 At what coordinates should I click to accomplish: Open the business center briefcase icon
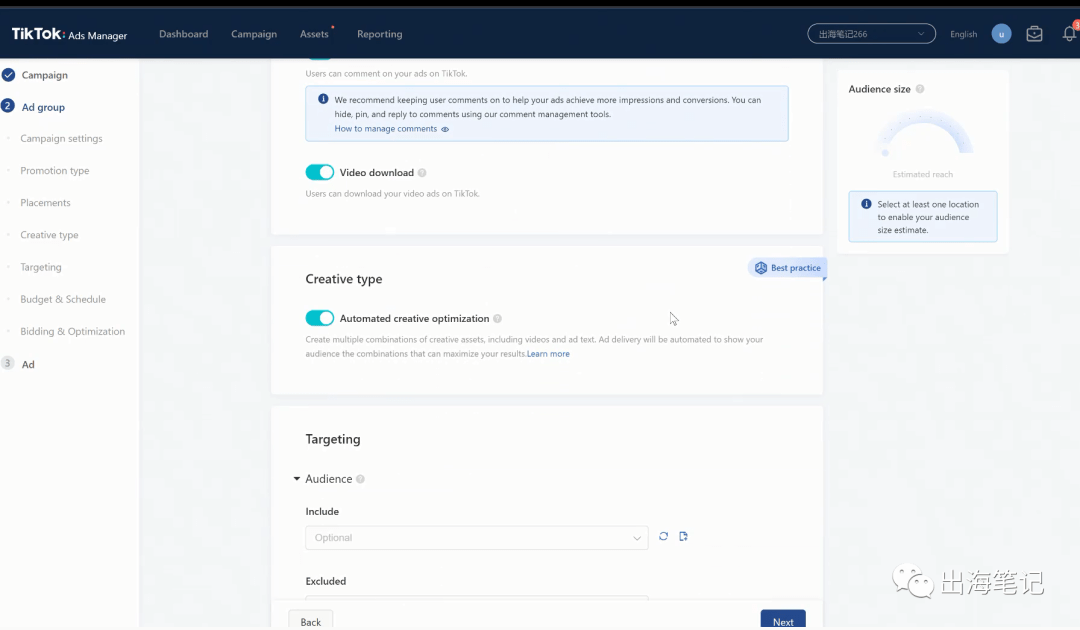1034,34
